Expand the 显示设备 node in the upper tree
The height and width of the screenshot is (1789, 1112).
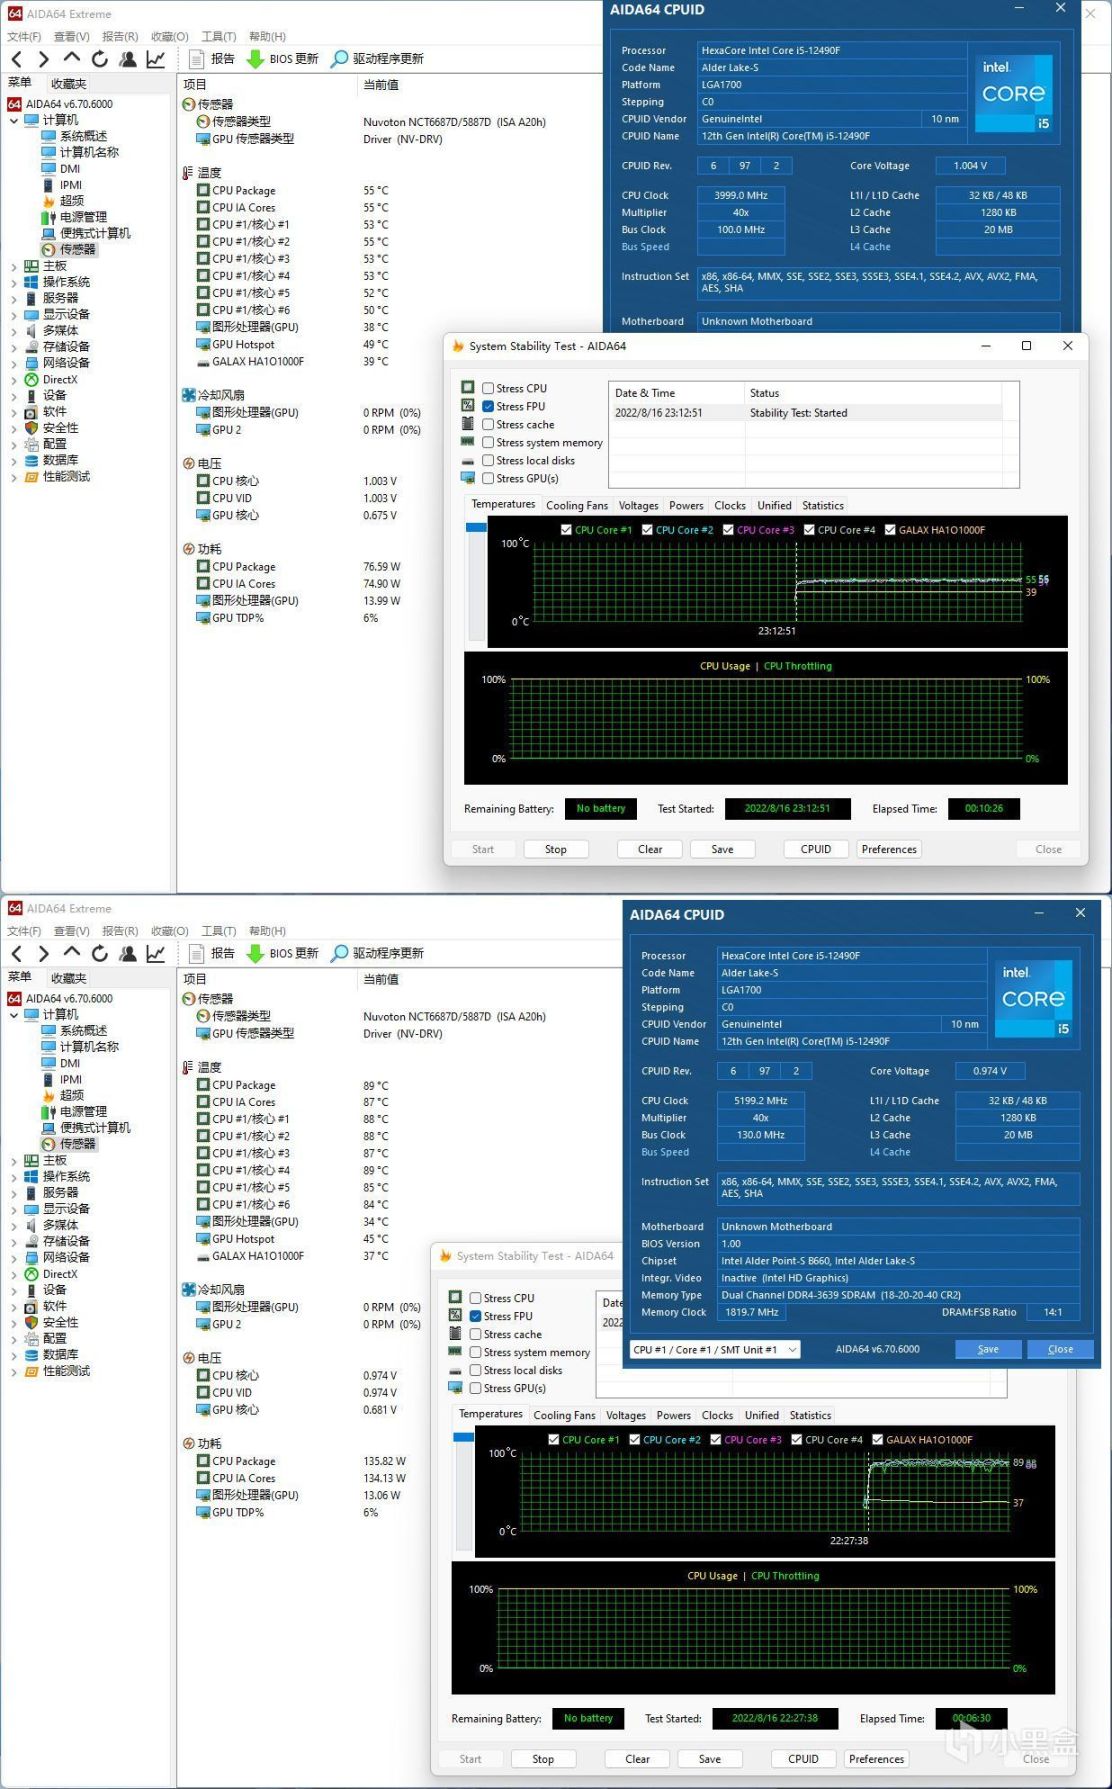coord(14,314)
